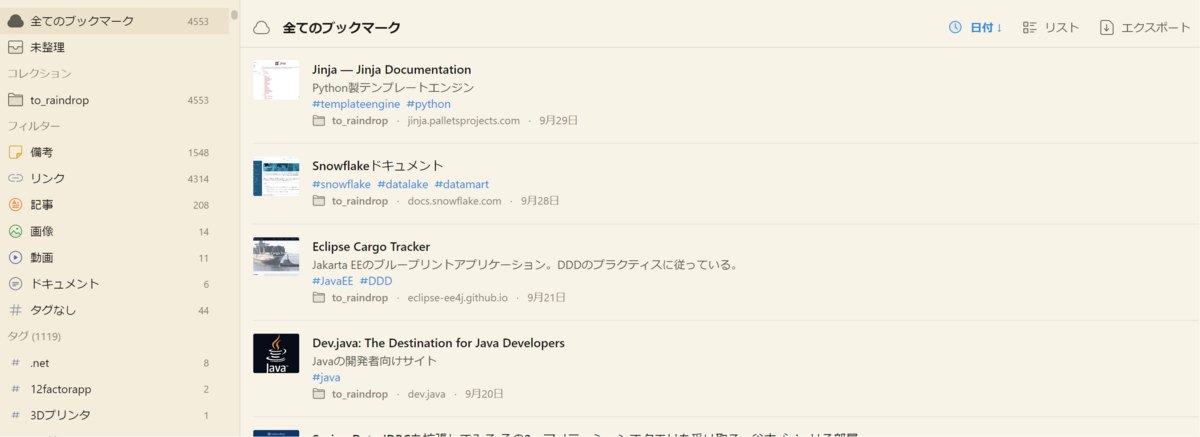Click the 9月29日 date text

(x=559, y=121)
